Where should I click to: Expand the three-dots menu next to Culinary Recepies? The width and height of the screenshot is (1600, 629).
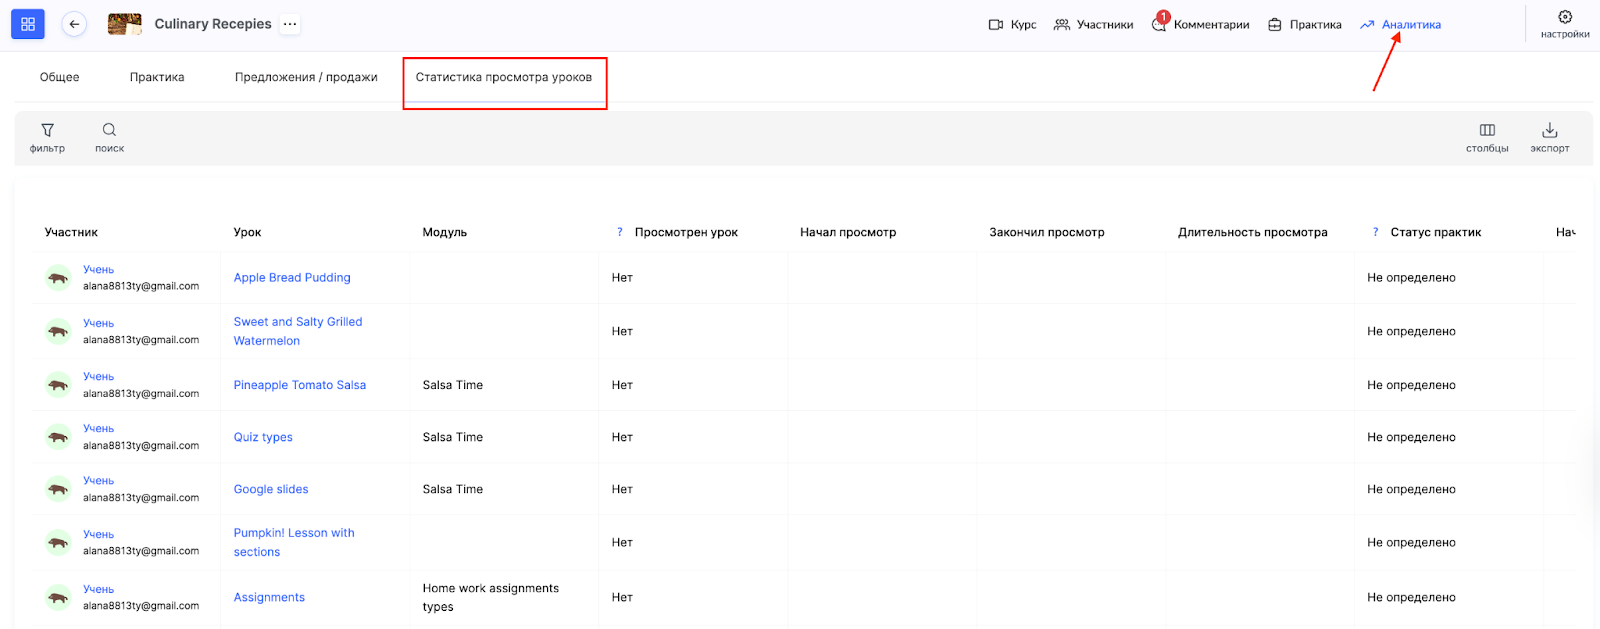(290, 24)
